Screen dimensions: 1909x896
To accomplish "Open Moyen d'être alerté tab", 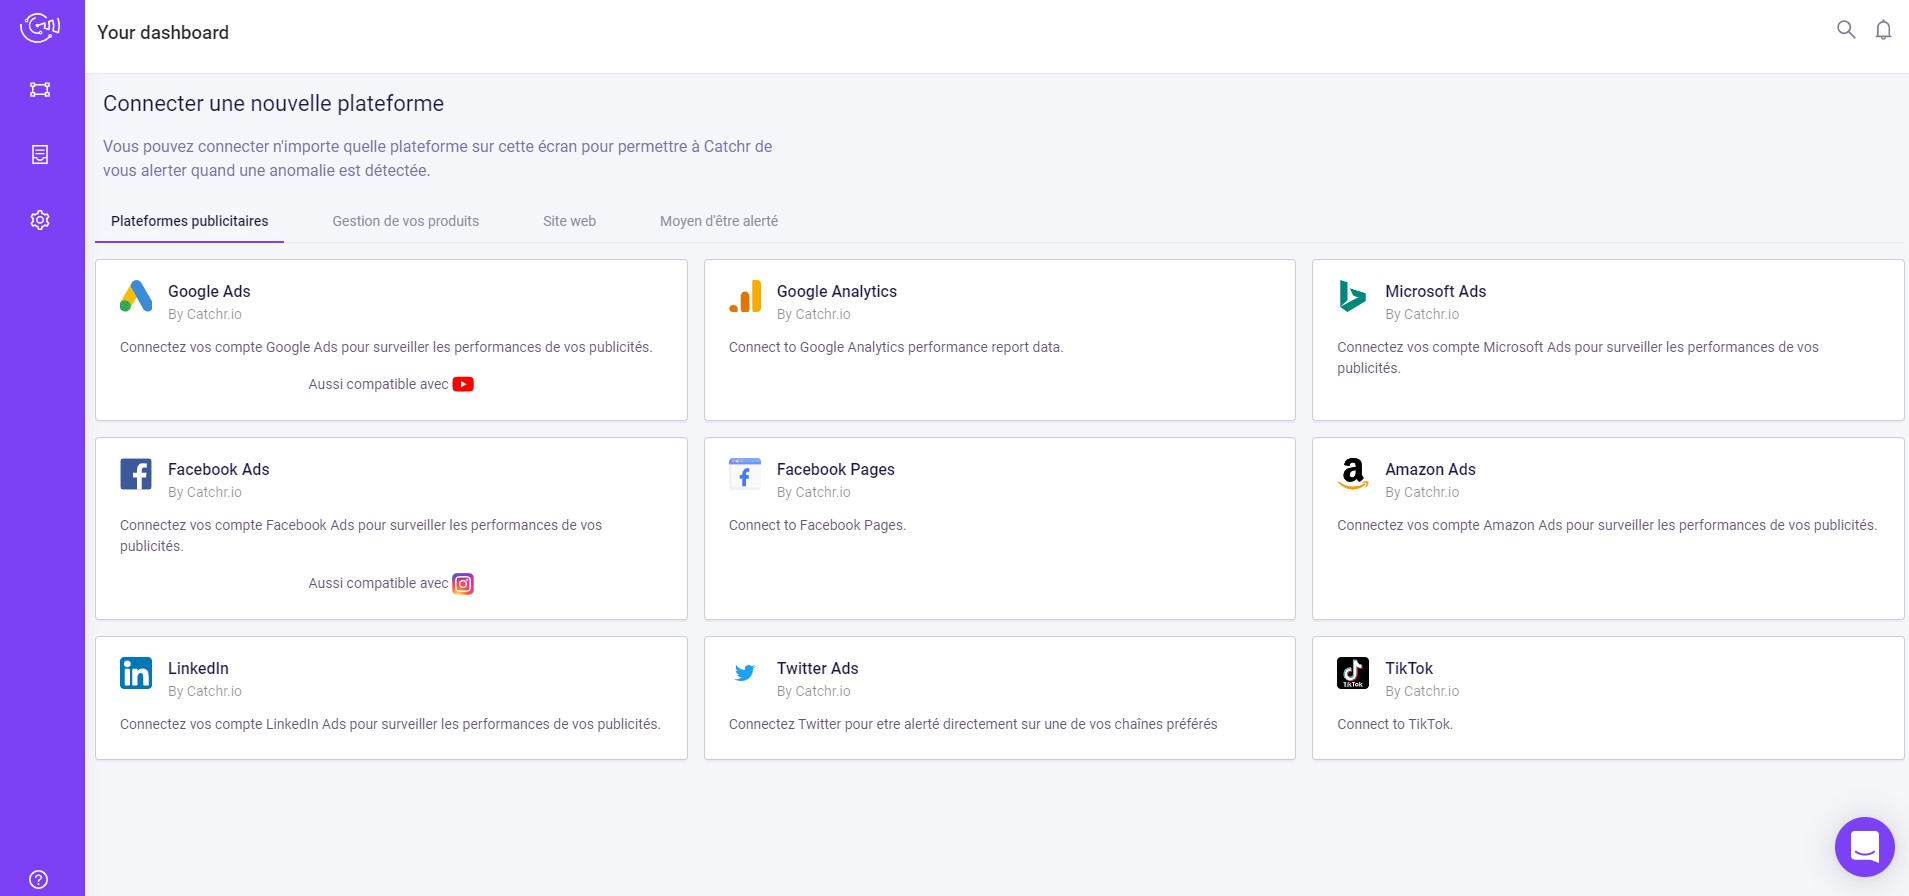I will (x=719, y=221).
